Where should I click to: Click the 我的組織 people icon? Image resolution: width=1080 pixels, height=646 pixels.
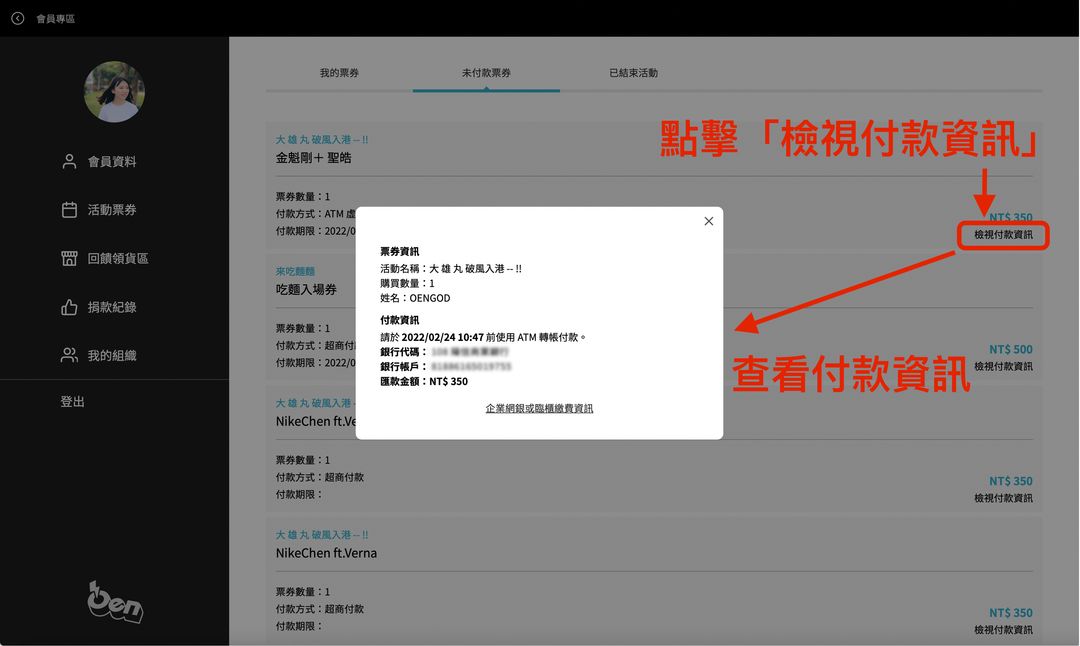(x=69, y=355)
